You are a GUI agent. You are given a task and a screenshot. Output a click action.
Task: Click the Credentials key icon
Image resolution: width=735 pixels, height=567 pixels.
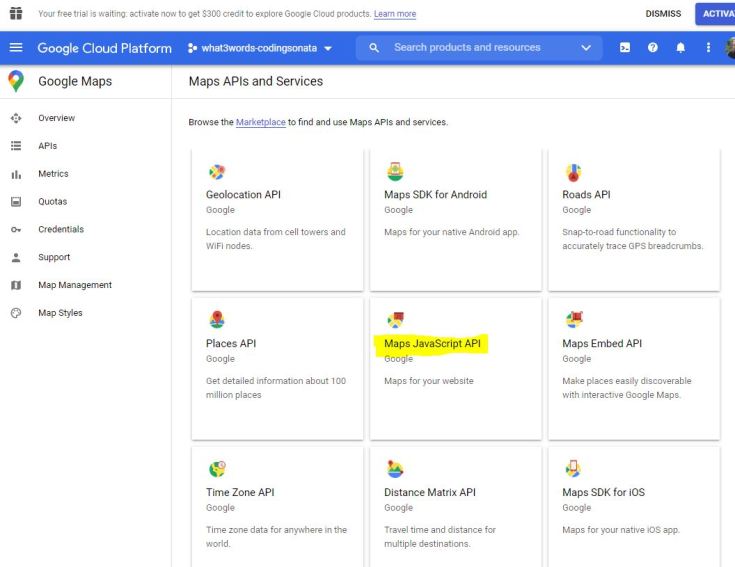point(16,230)
